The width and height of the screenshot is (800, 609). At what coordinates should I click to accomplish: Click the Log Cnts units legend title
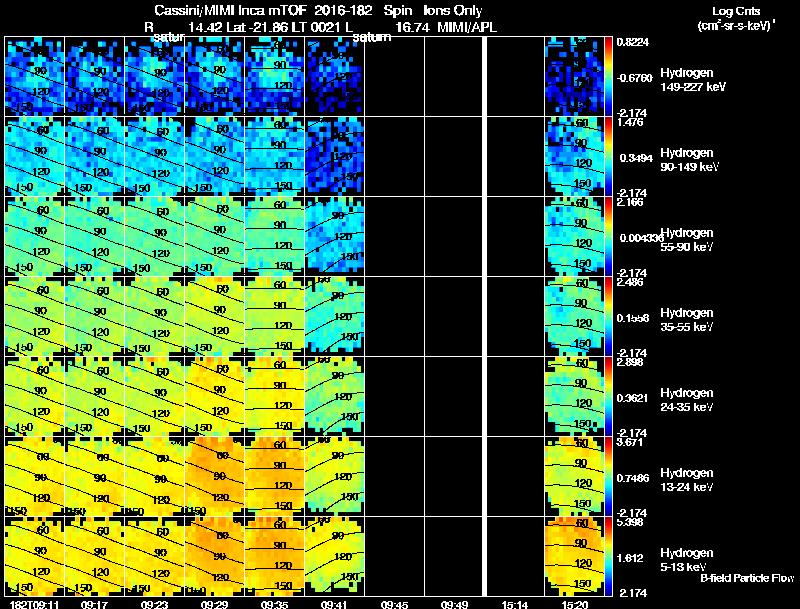pyautogui.click(x=736, y=18)
